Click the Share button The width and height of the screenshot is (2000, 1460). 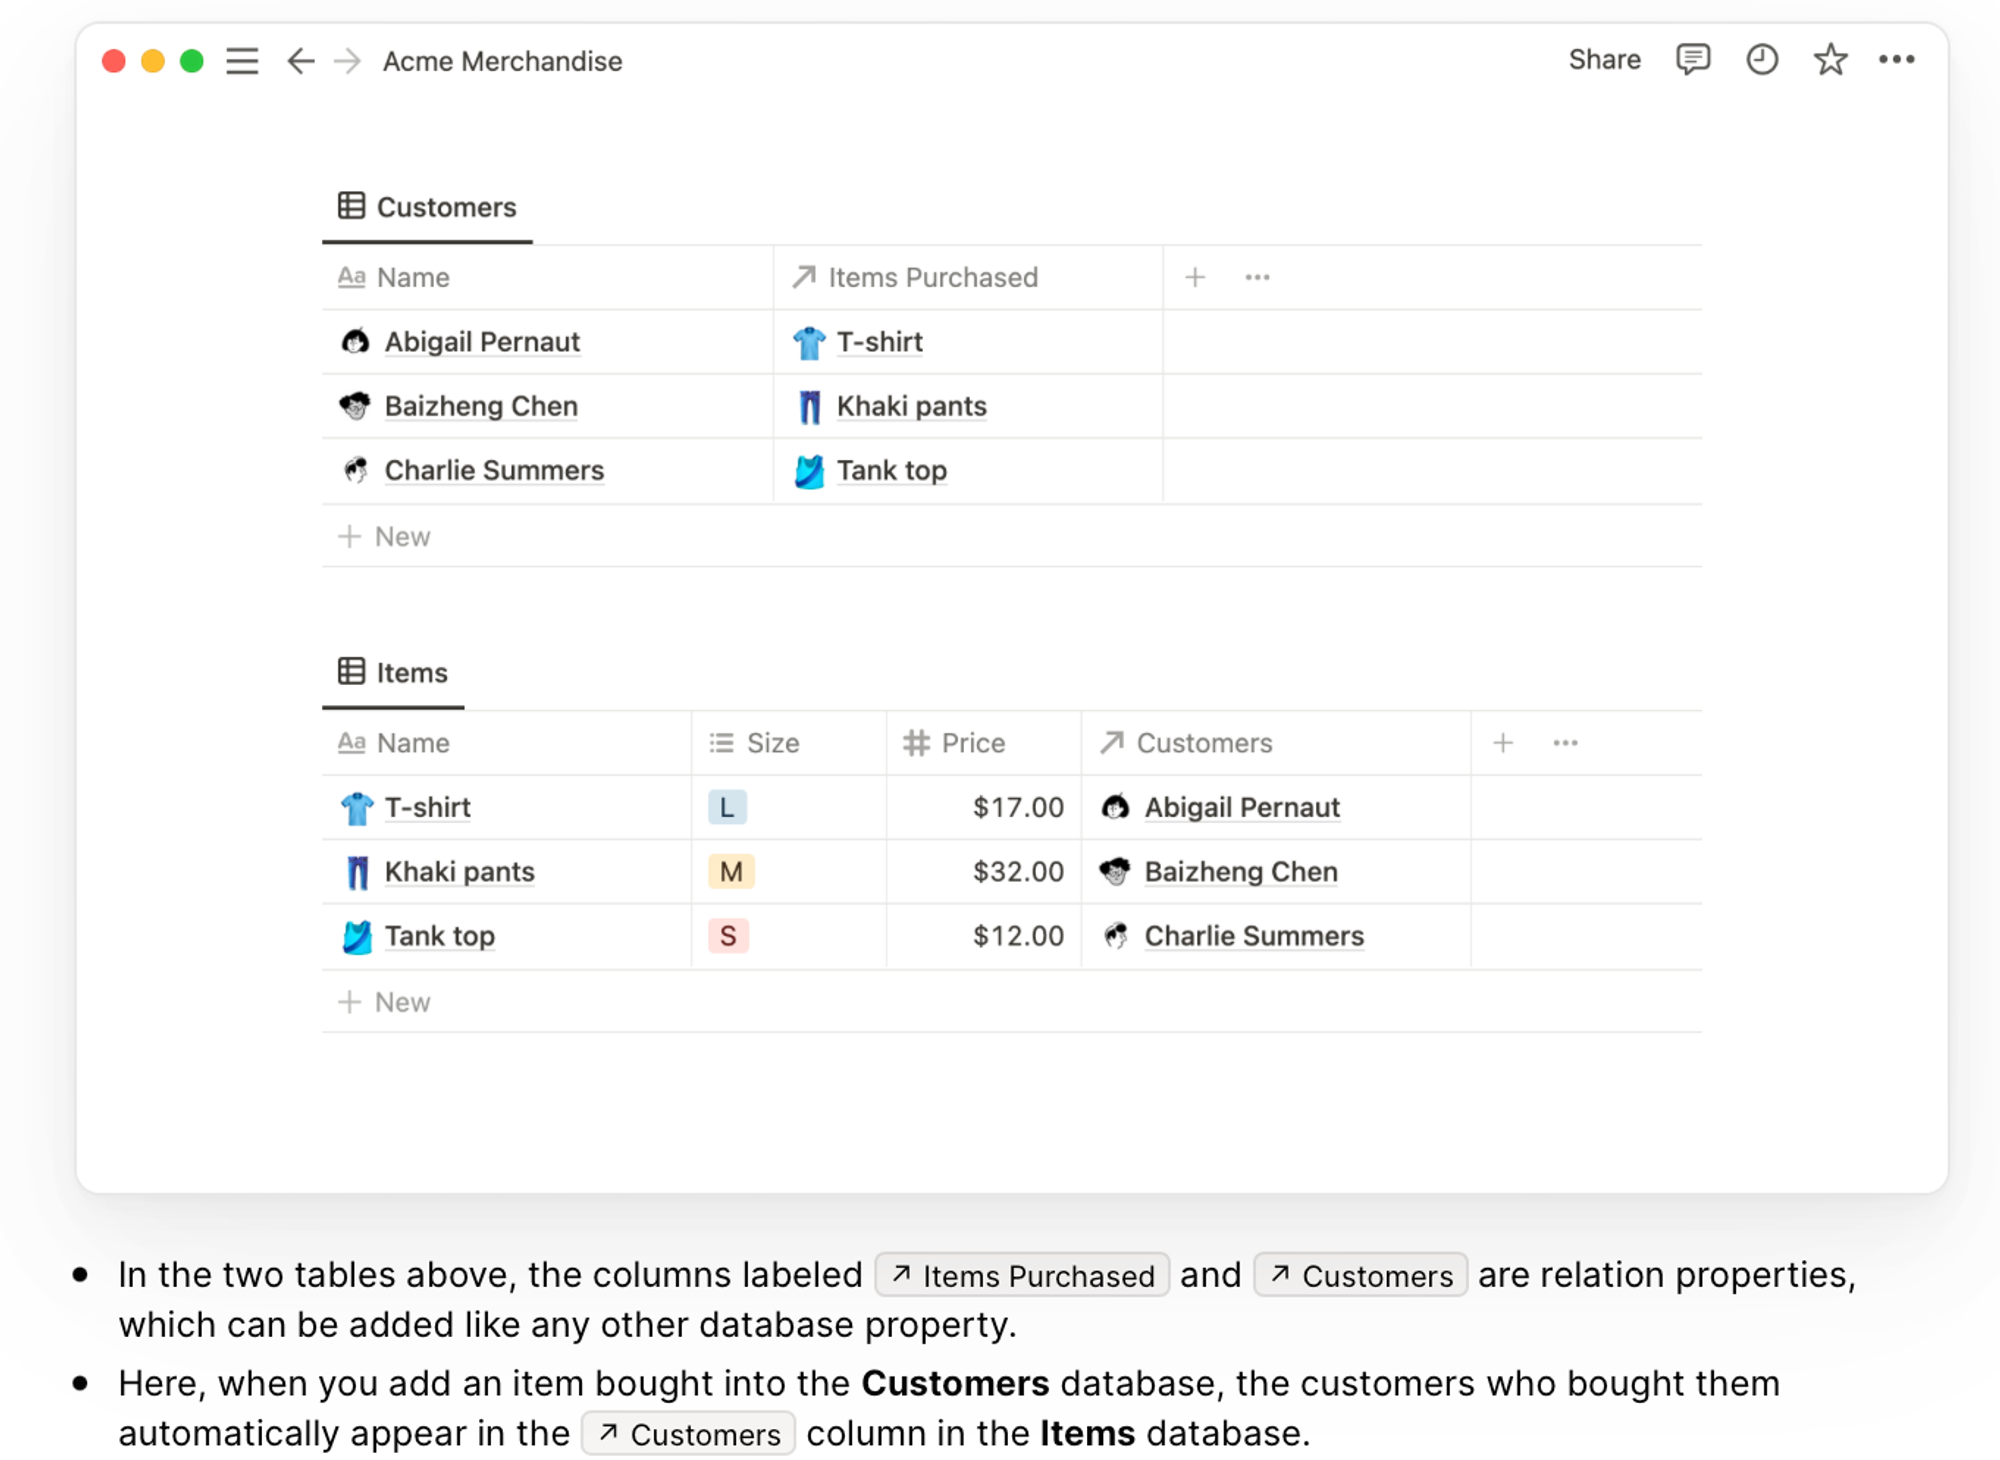coord(1604,60)
